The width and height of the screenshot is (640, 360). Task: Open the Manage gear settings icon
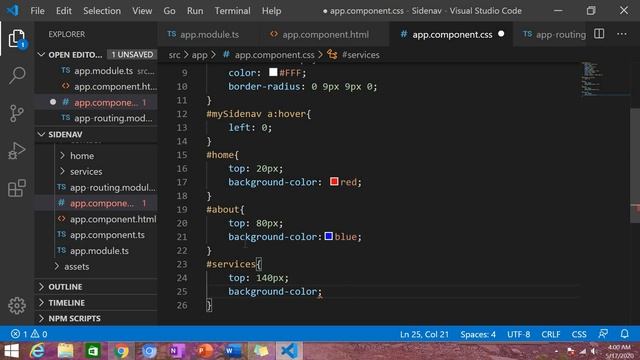[x=17, y=305]
